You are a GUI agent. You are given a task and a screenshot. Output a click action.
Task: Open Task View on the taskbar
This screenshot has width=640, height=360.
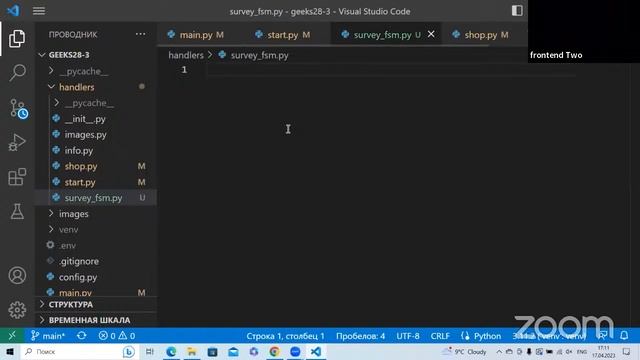click(x=150, y=351)
